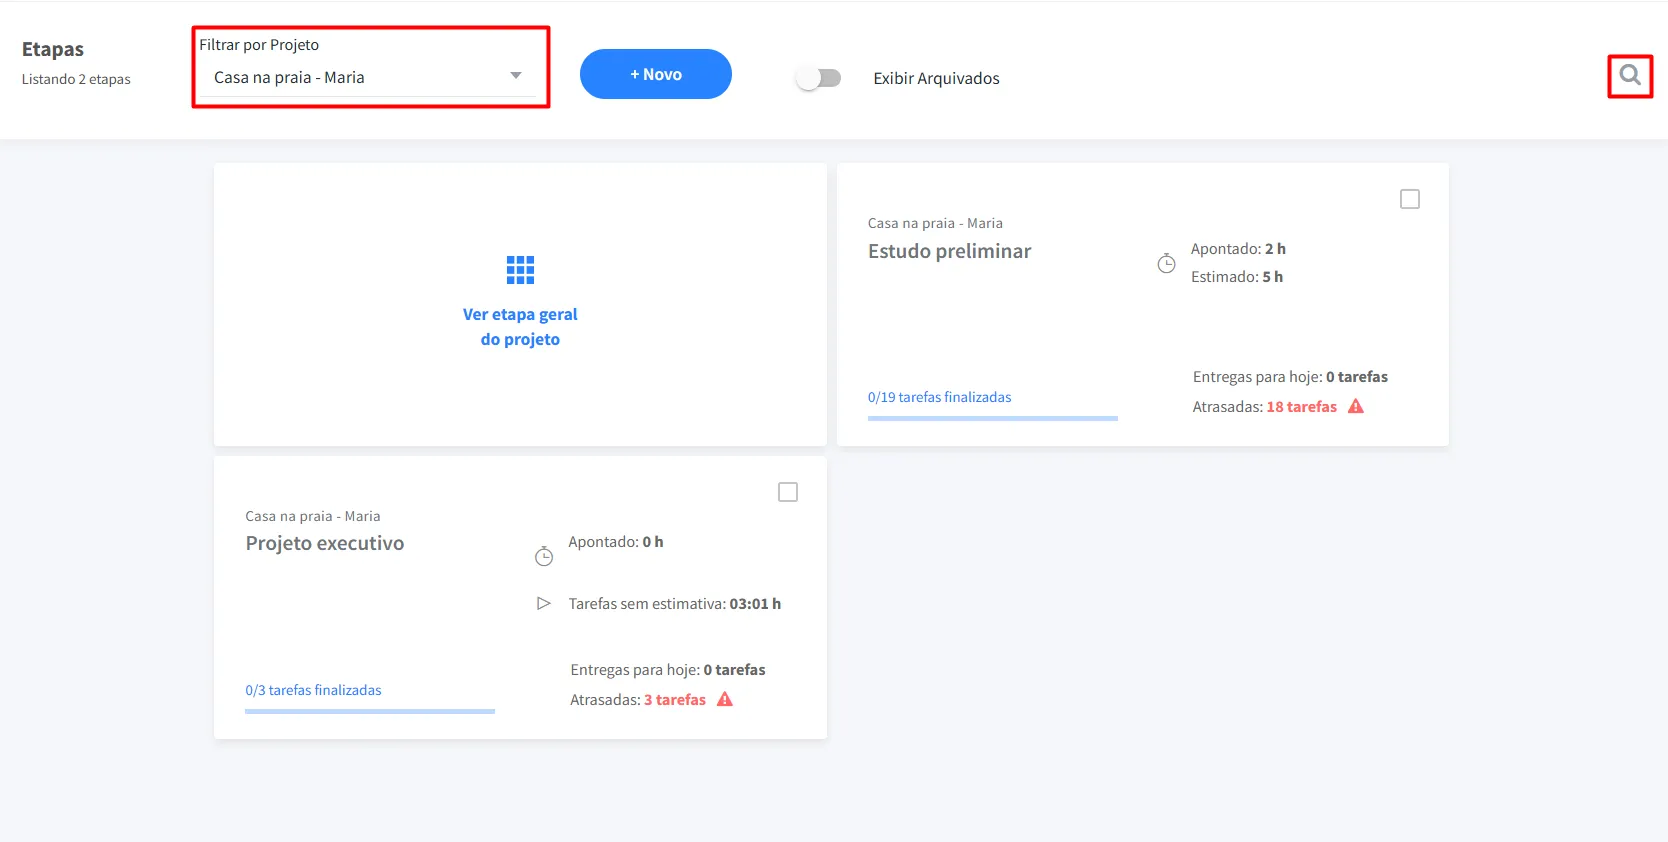Click Entregas para hoje in Estudo preliminar card
The height and width of the screenshot is (842, 1668).
pos(1290,377)
